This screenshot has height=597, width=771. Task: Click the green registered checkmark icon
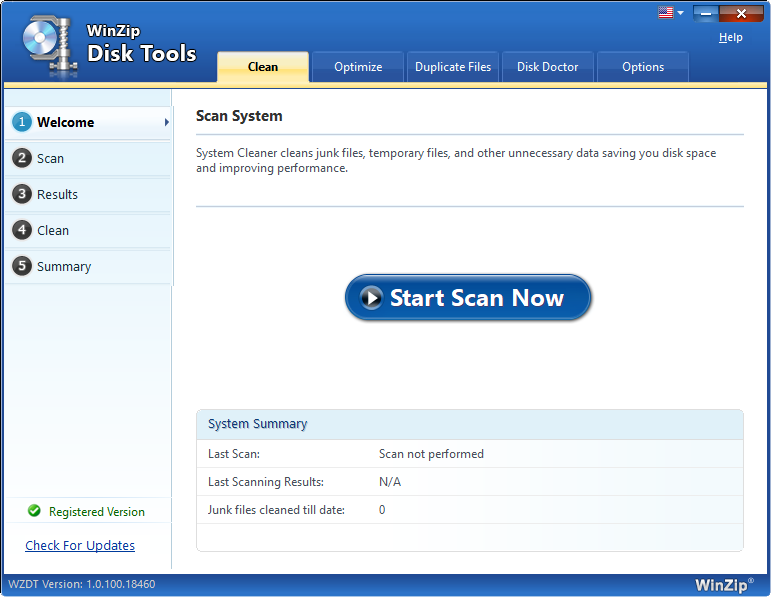click(34, 511)
